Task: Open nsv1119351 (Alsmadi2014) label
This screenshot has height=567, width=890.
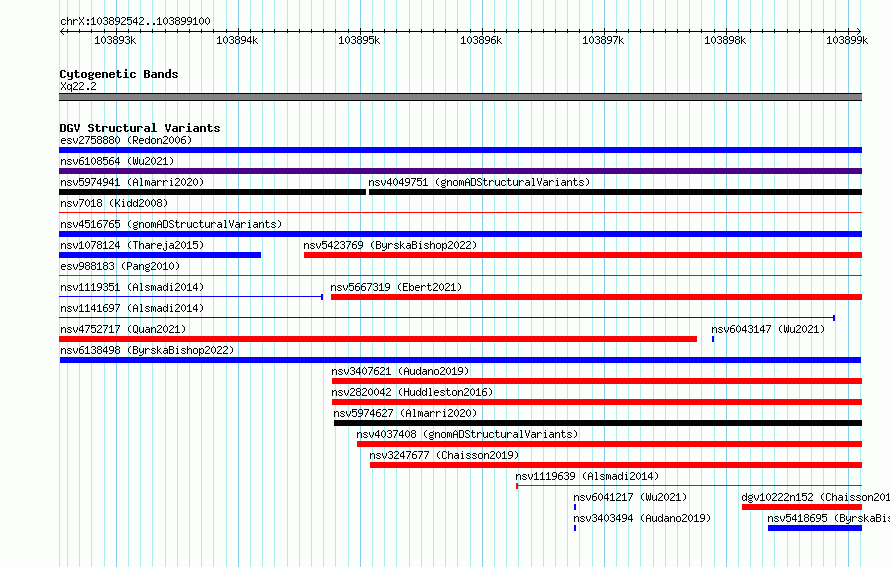Action: [x=132, y=287]
